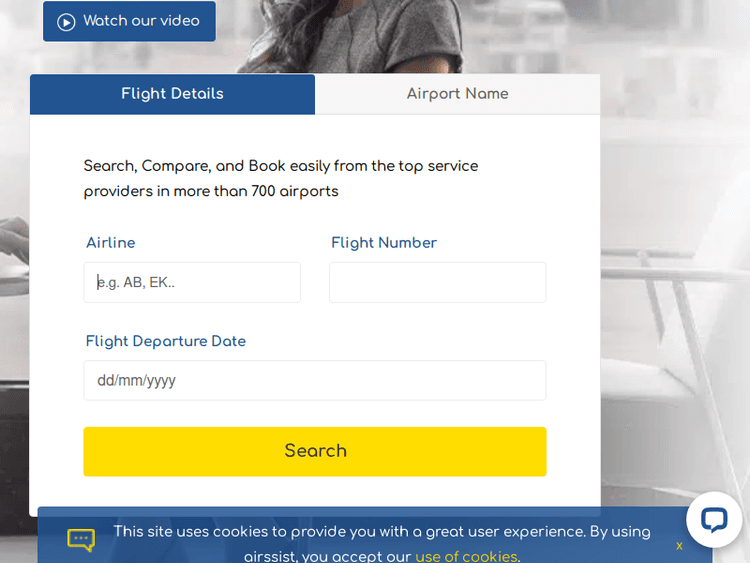
Task: Focus the Airline input field
Action: click(192, 282)
